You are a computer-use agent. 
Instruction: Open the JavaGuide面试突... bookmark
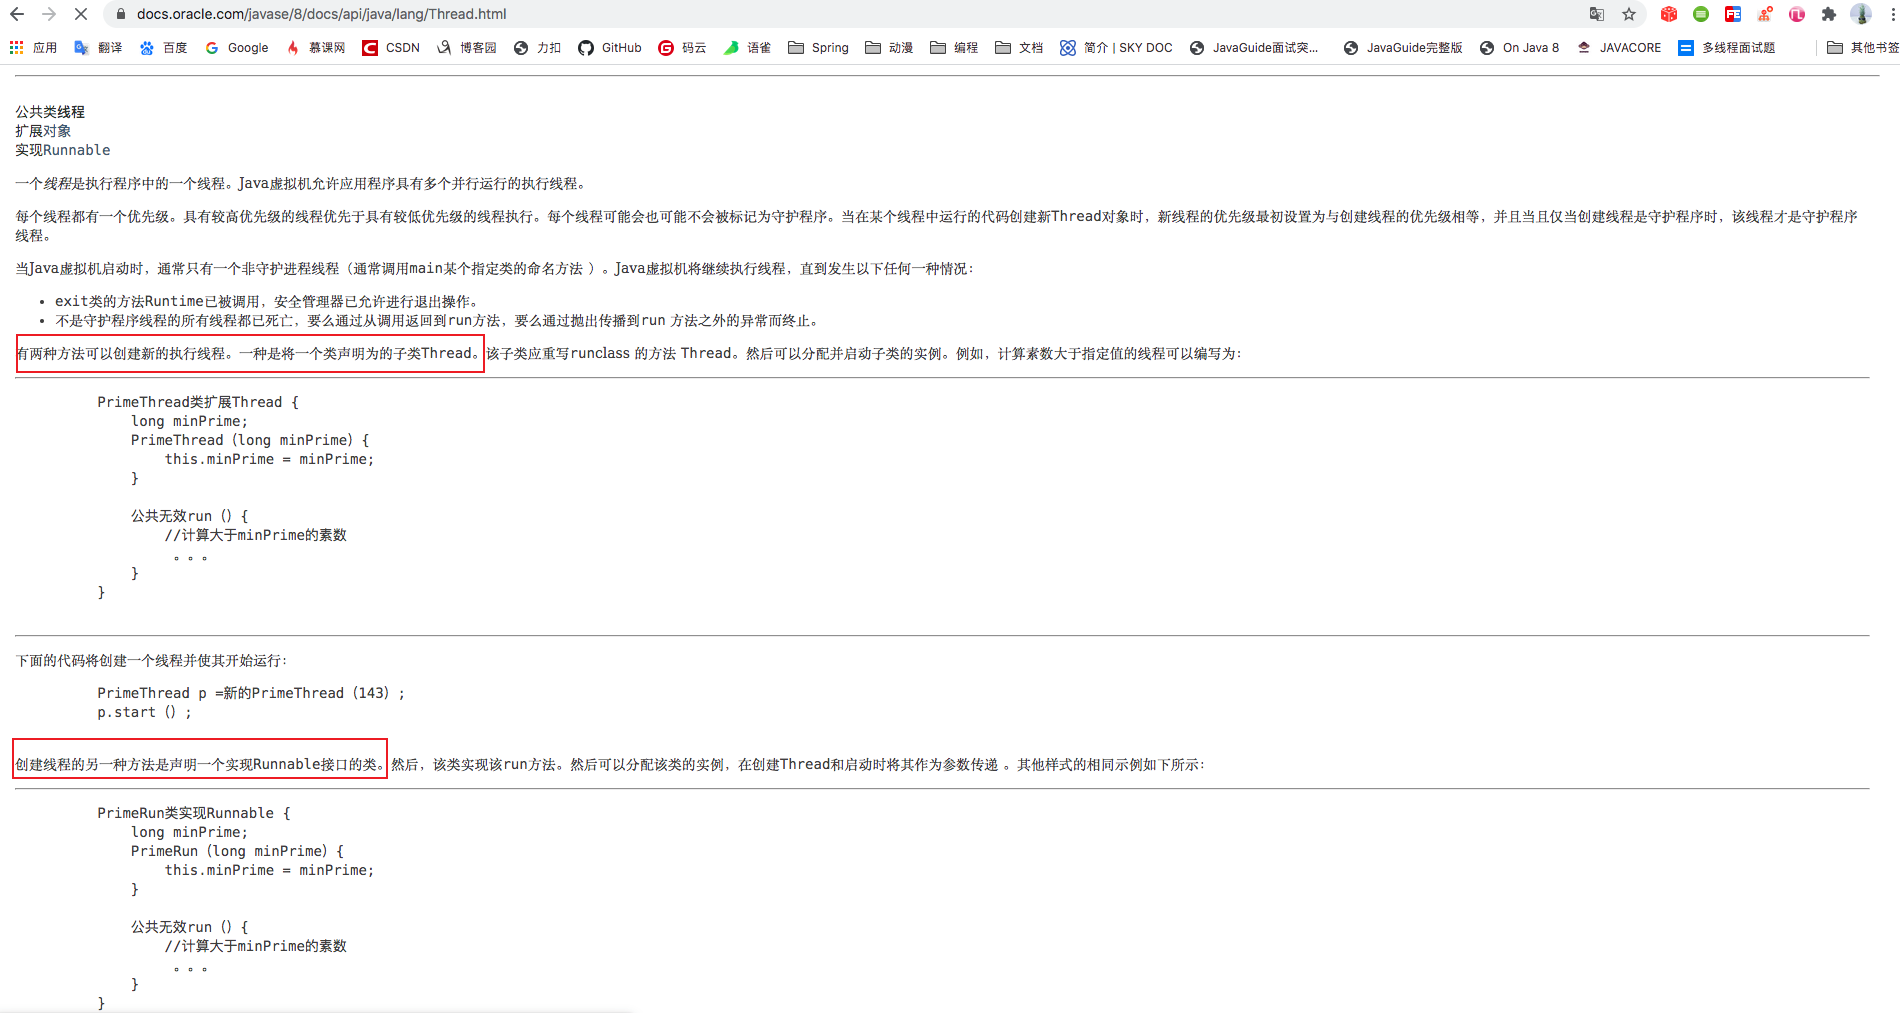point(1254,48)
